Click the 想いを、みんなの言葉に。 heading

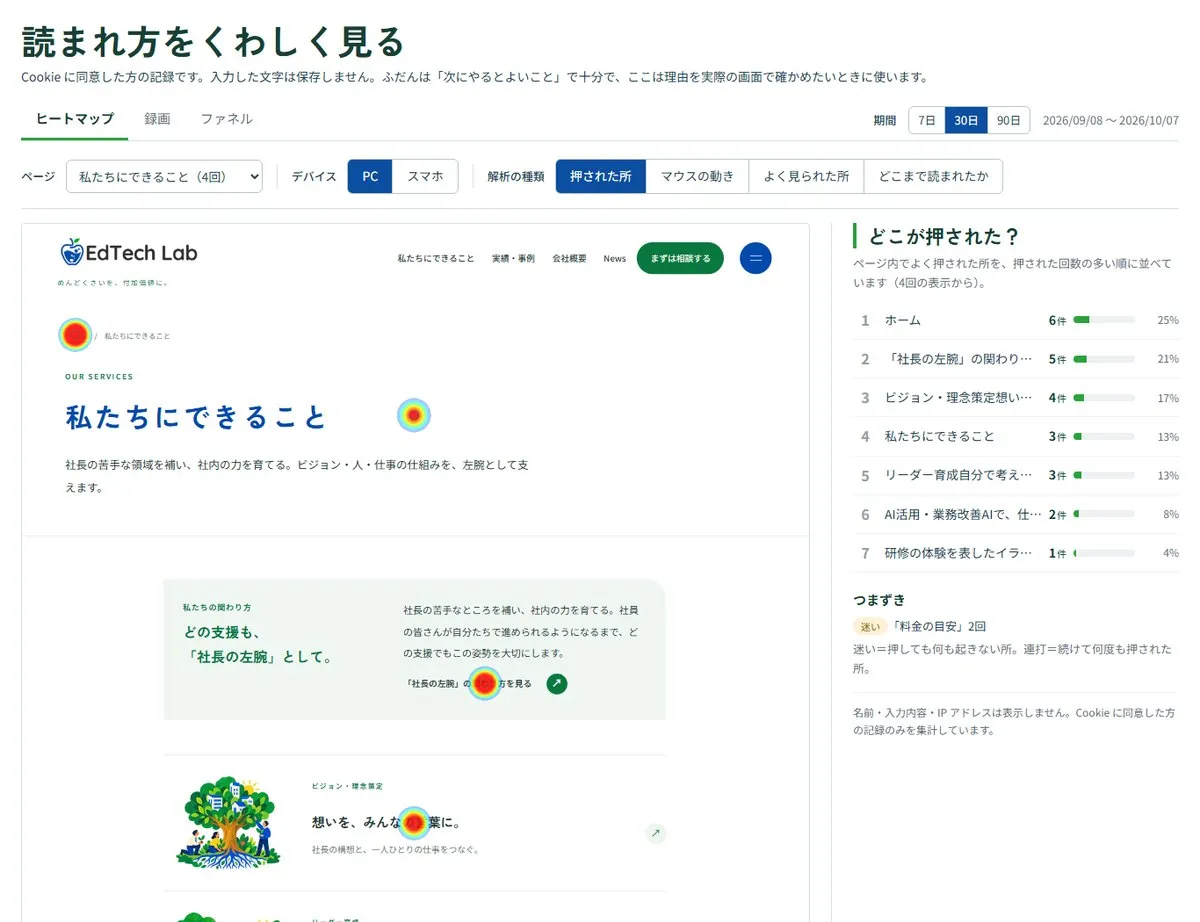point(386,822)
